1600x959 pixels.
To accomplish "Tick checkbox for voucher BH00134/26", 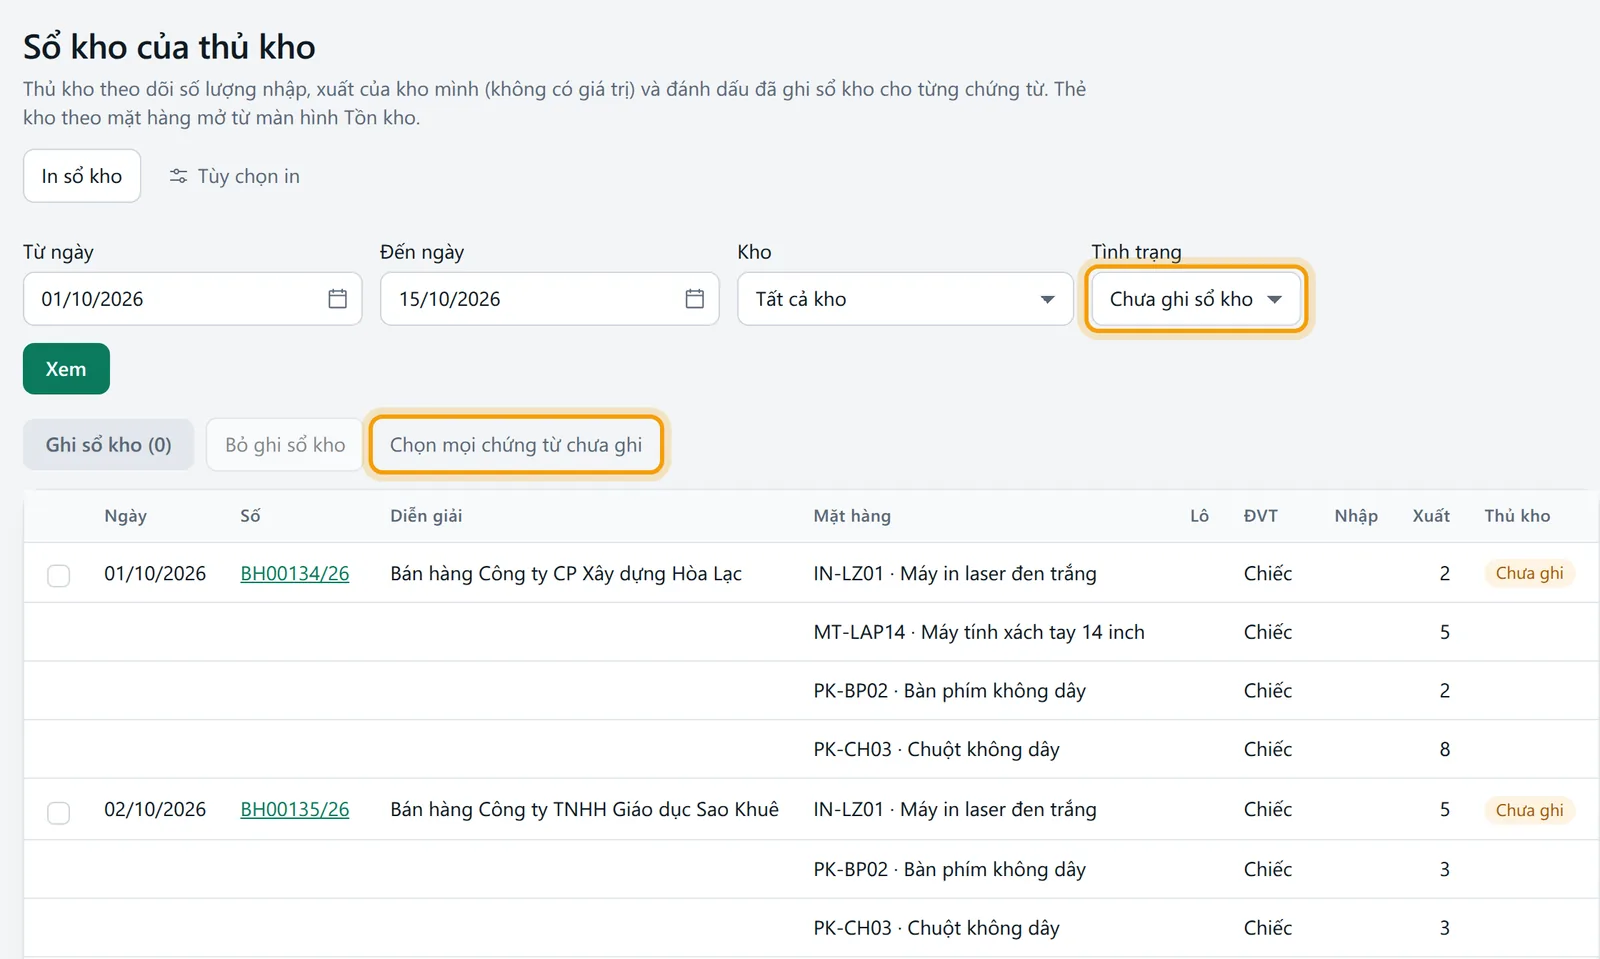I will pos(59,575).
